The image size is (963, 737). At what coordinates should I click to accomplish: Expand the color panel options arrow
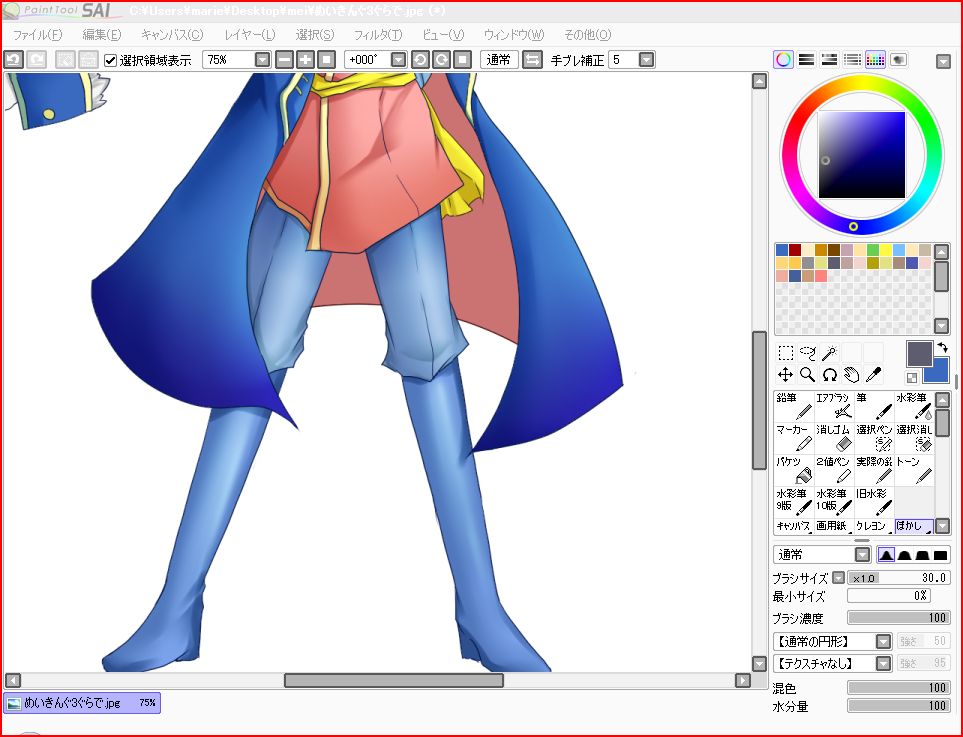(x=943, y=61)
